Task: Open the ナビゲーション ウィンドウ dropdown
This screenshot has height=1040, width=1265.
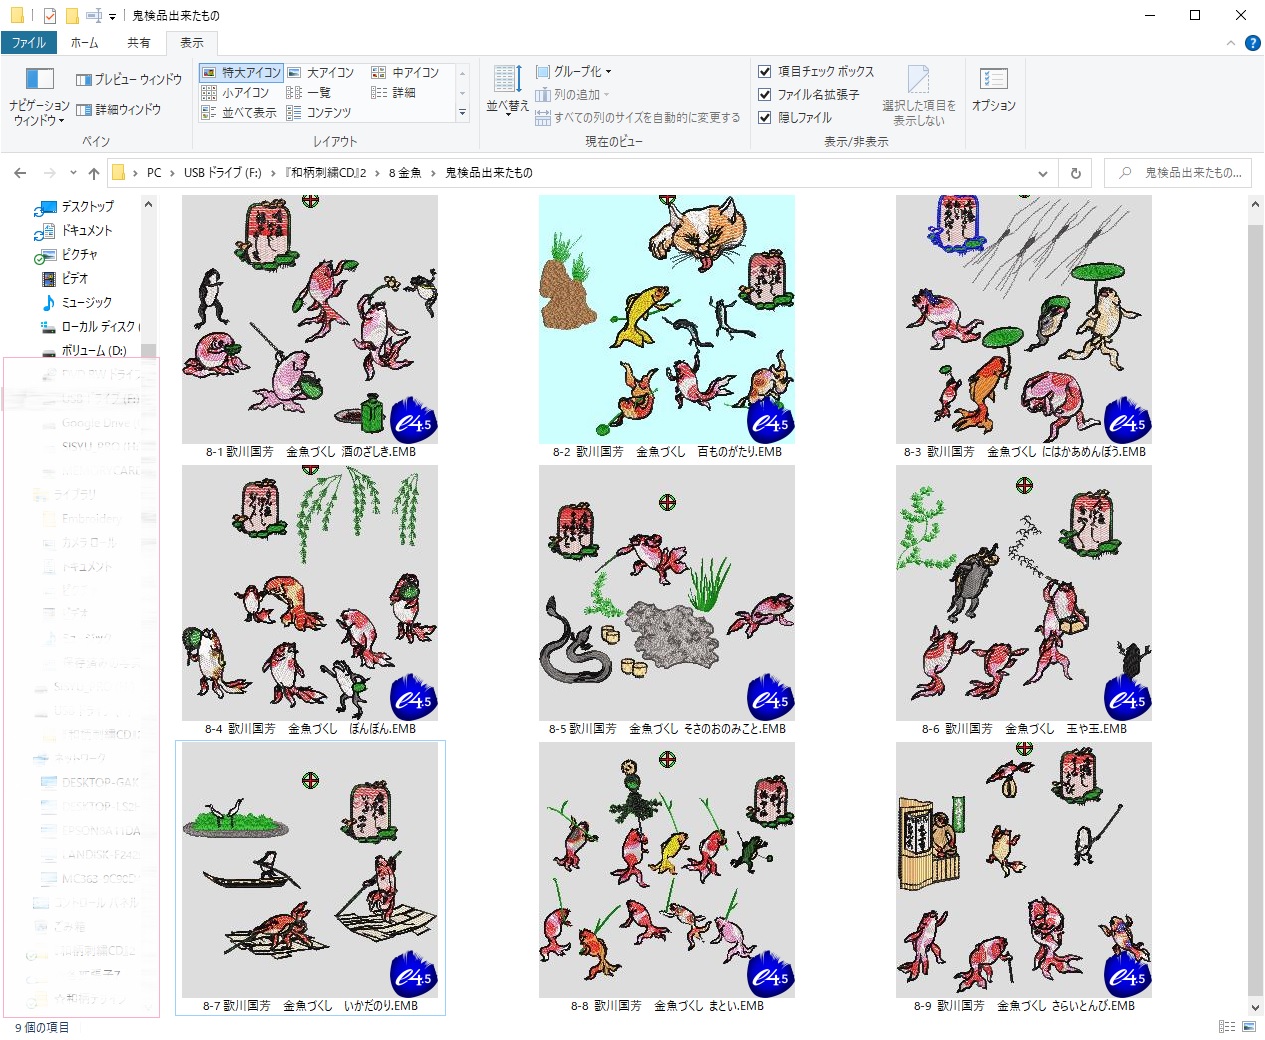Action: 39,97
